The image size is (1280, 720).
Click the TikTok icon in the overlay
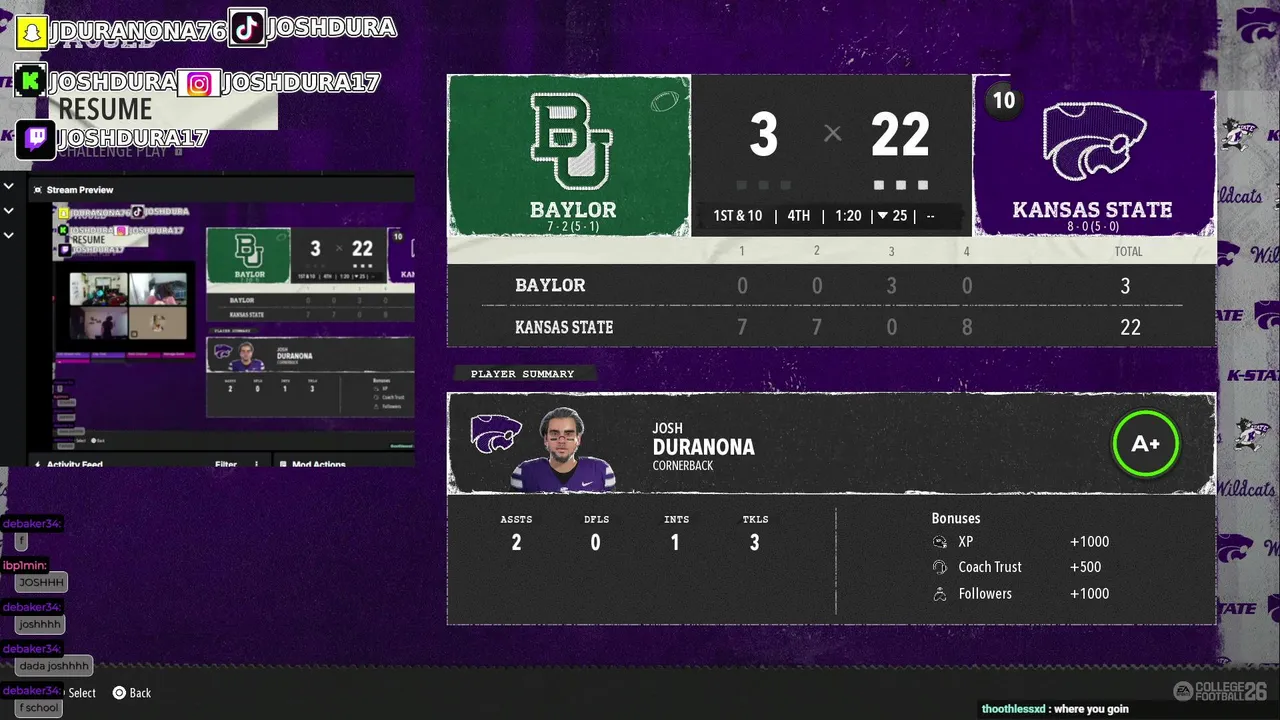coord(247,28)
